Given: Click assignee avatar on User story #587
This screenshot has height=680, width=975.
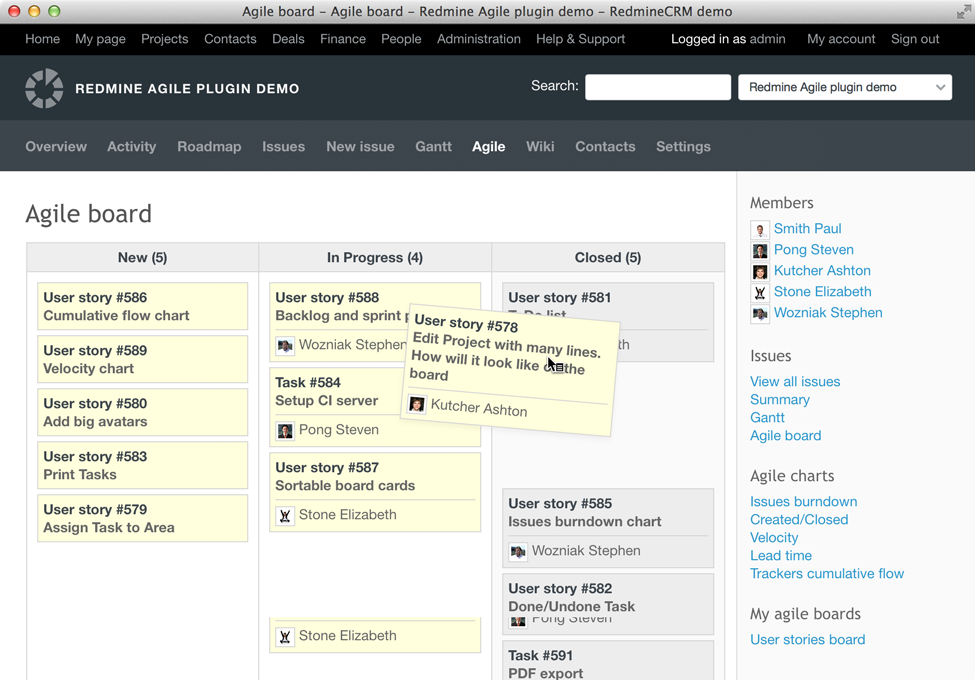Looking at the screenshot, I should [x=285, y=516].
